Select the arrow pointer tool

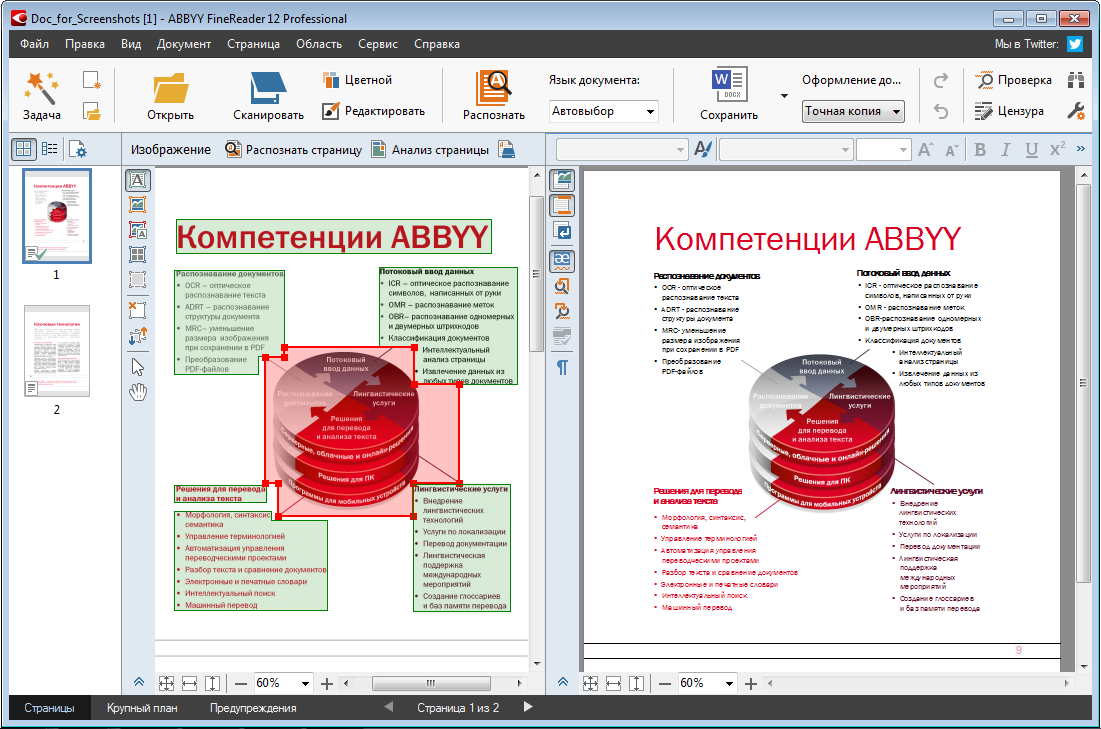138,367
